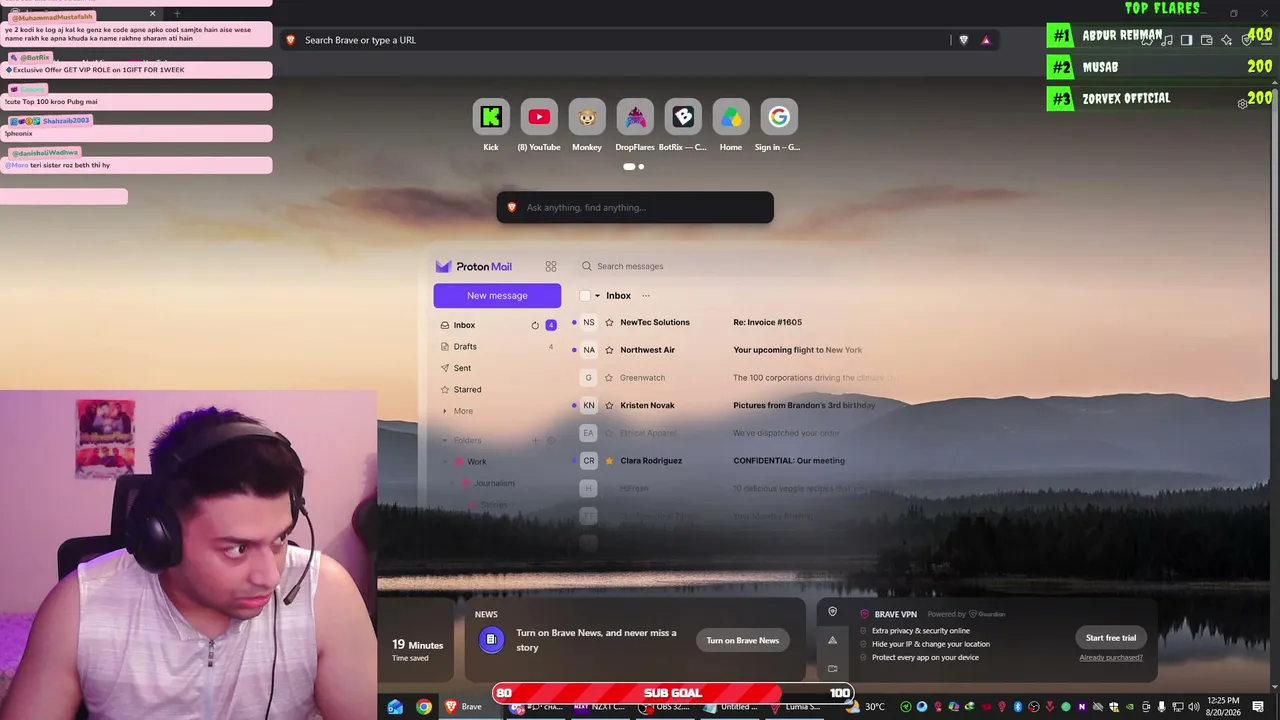This screenshot has width=1280, height=720.
Task: Open the Clara Rodriguez CONFIDENTIAL email
Action: tap(732, 461)
